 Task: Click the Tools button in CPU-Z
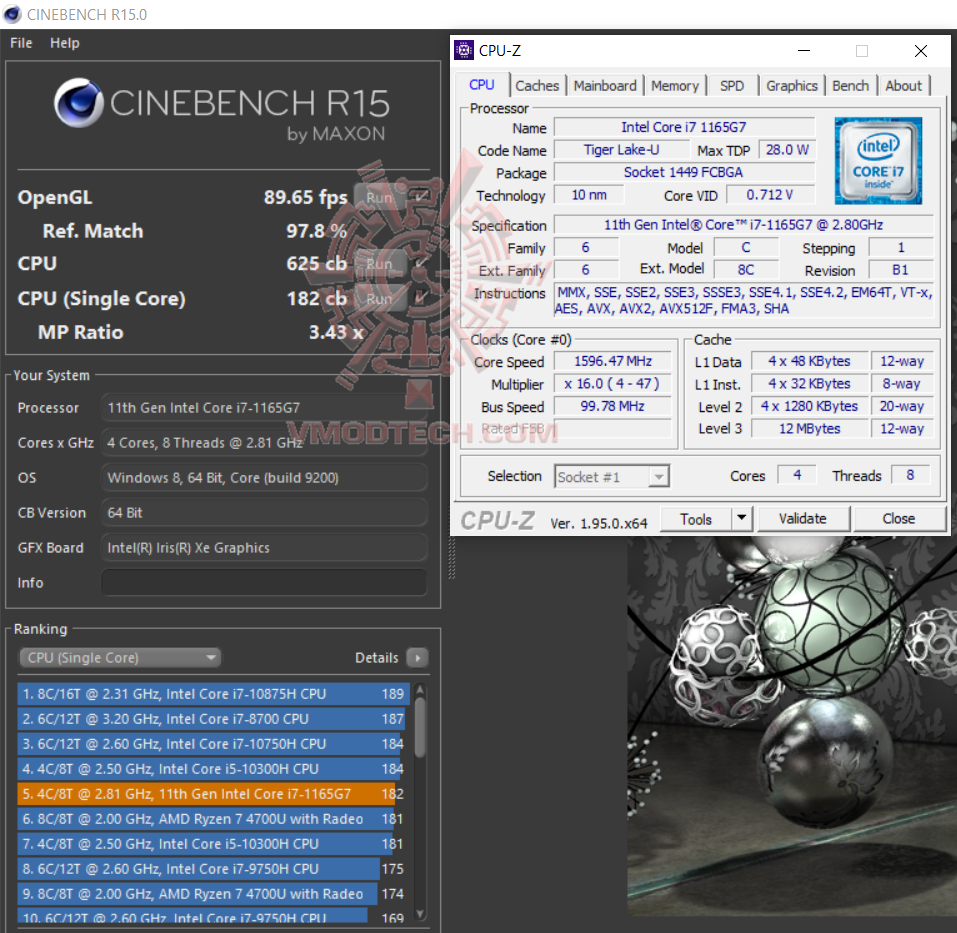(x=696, y=519)
